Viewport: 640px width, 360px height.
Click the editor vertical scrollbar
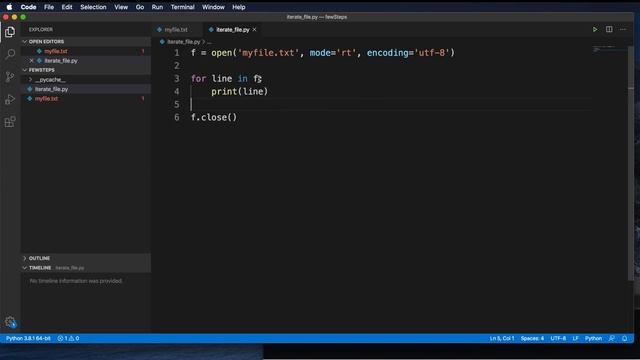(631, 163)
